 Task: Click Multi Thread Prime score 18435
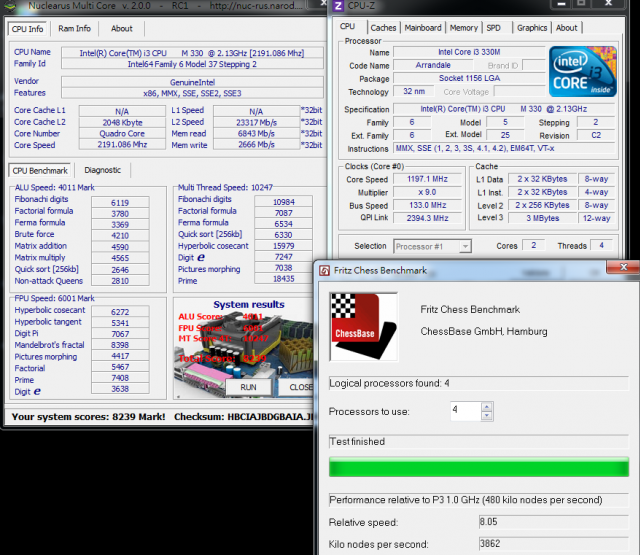point(283,279)
